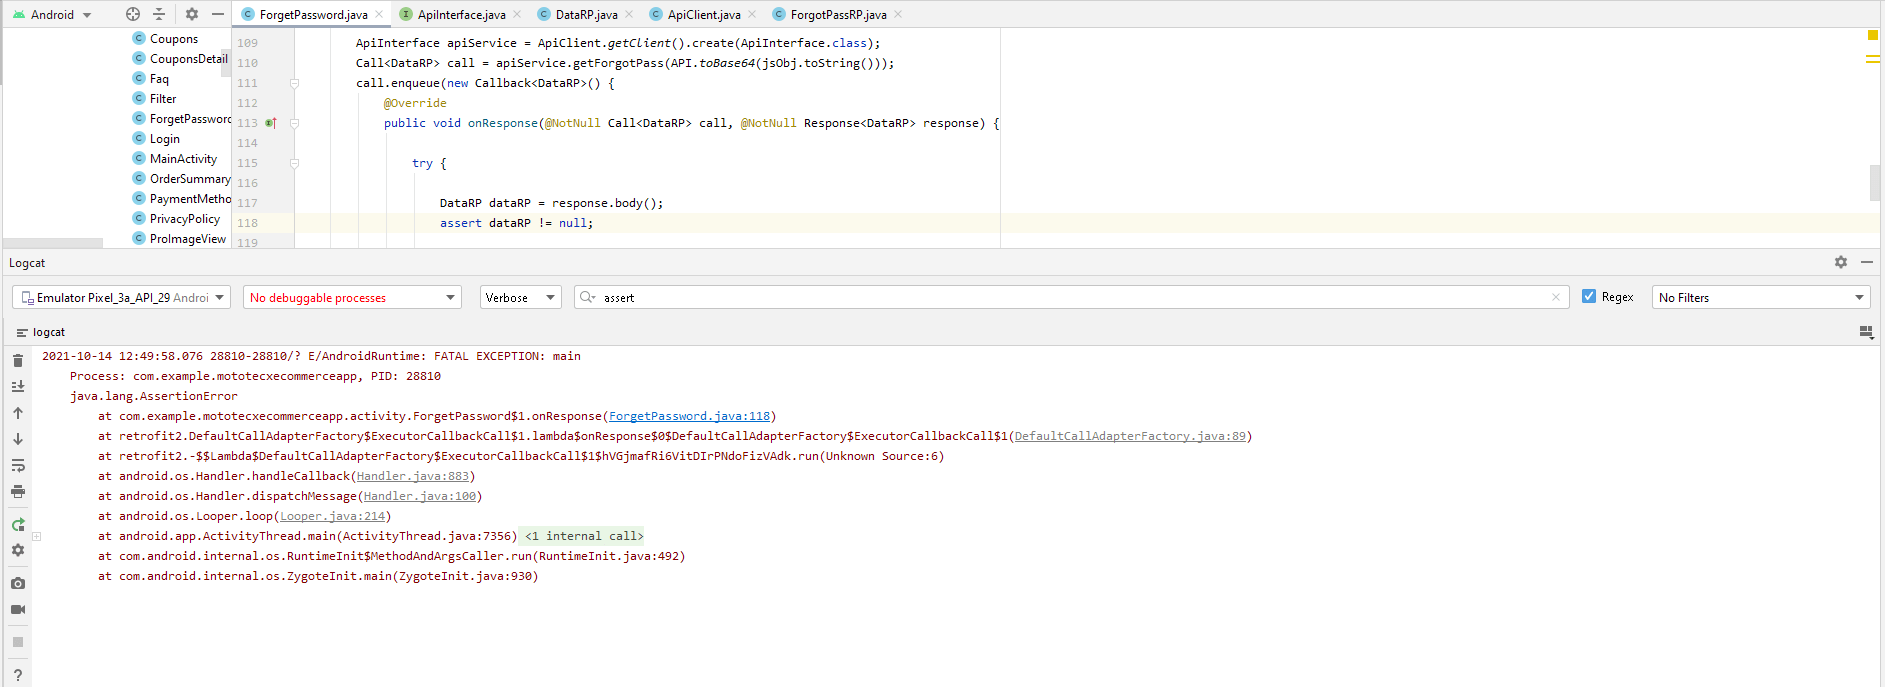The image size is (1885, 687).
Task: Open the ForgotPassRP.java editor tab
Action: [838, 15]
